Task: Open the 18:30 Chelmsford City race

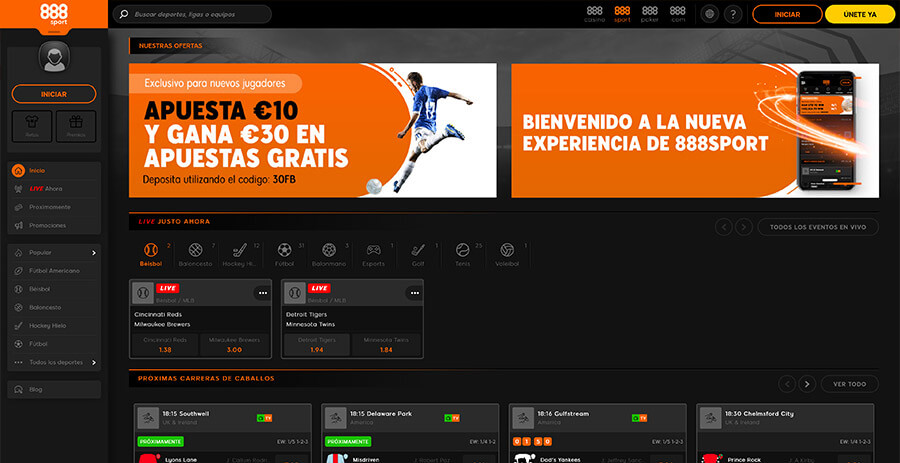Action: click(785, 433)
